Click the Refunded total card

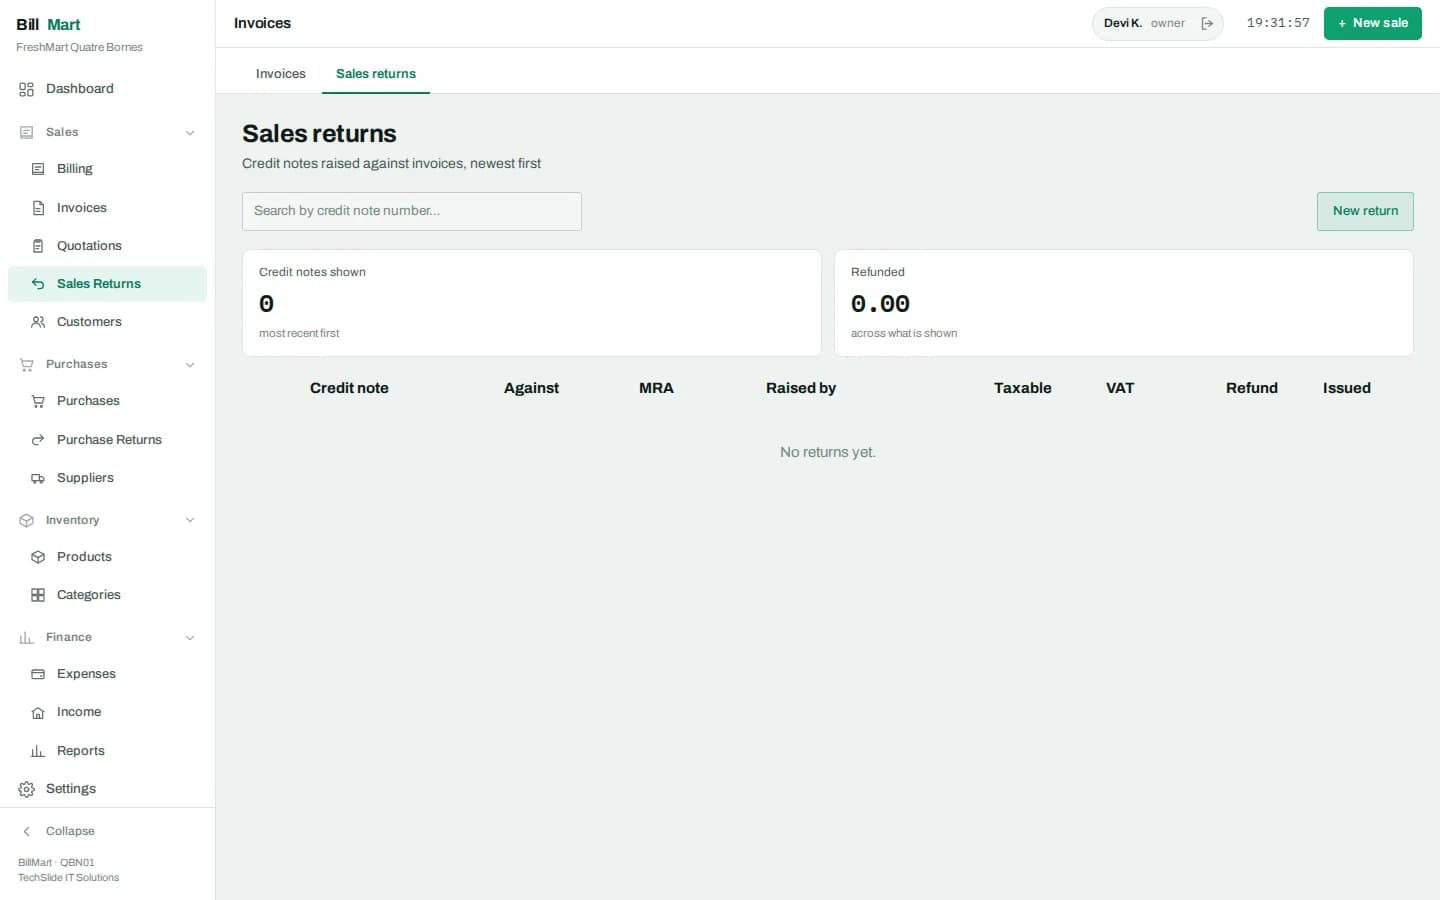1124,303
